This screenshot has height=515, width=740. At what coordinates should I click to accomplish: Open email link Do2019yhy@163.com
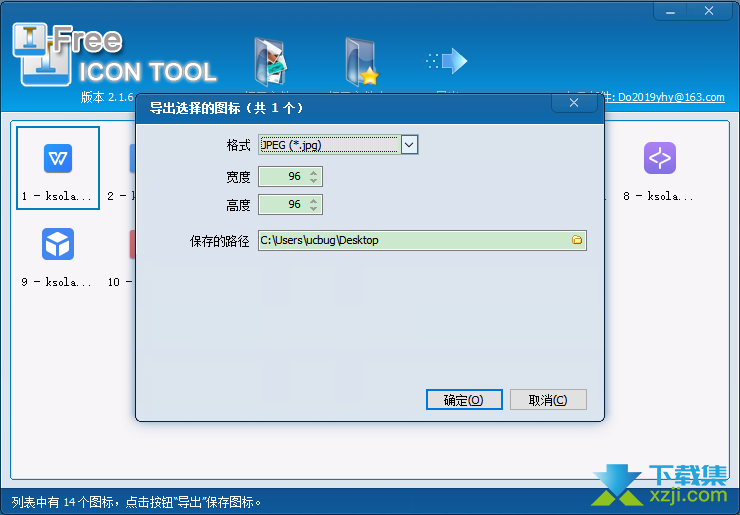671,97
